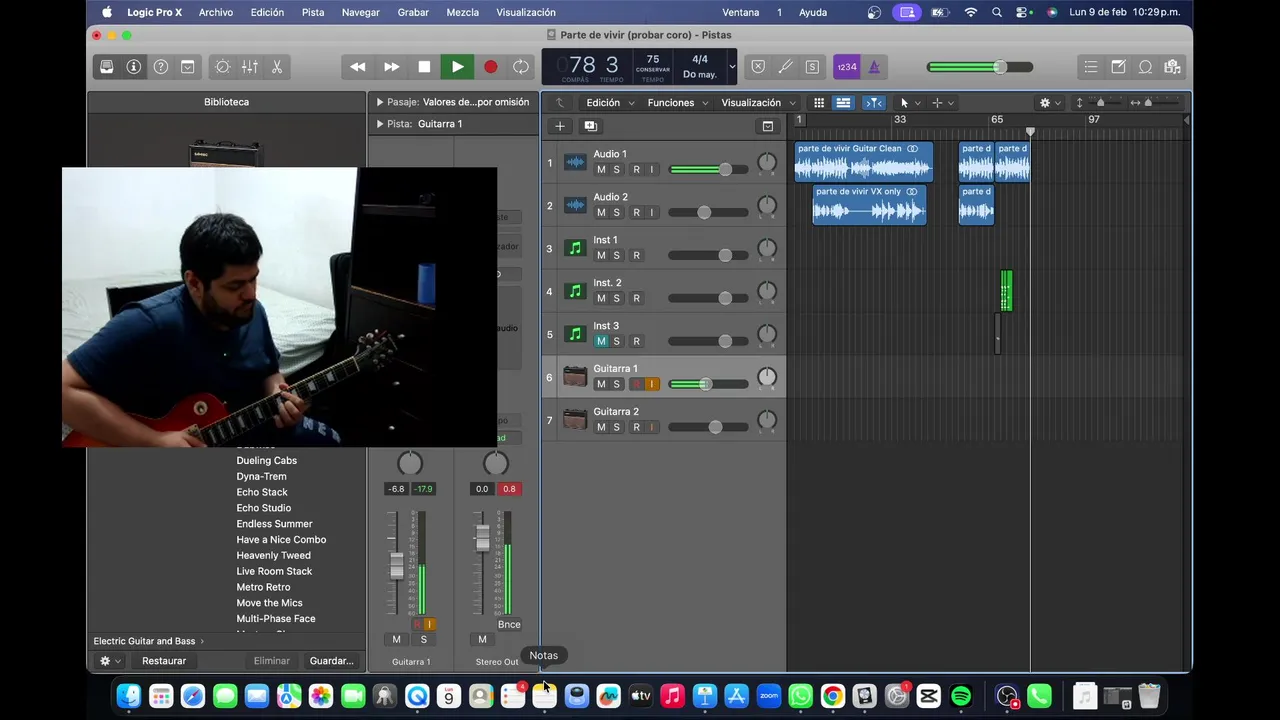Record-enable the Inst 1 track
Screen dimensions: 1280x720
[636, 255]
